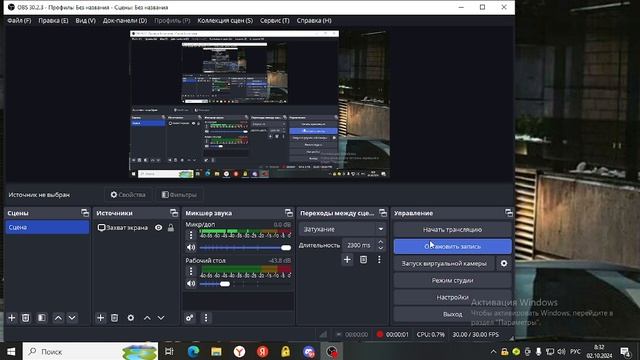
Task: Add a new scene with plus icon
Action: (11, 318)
